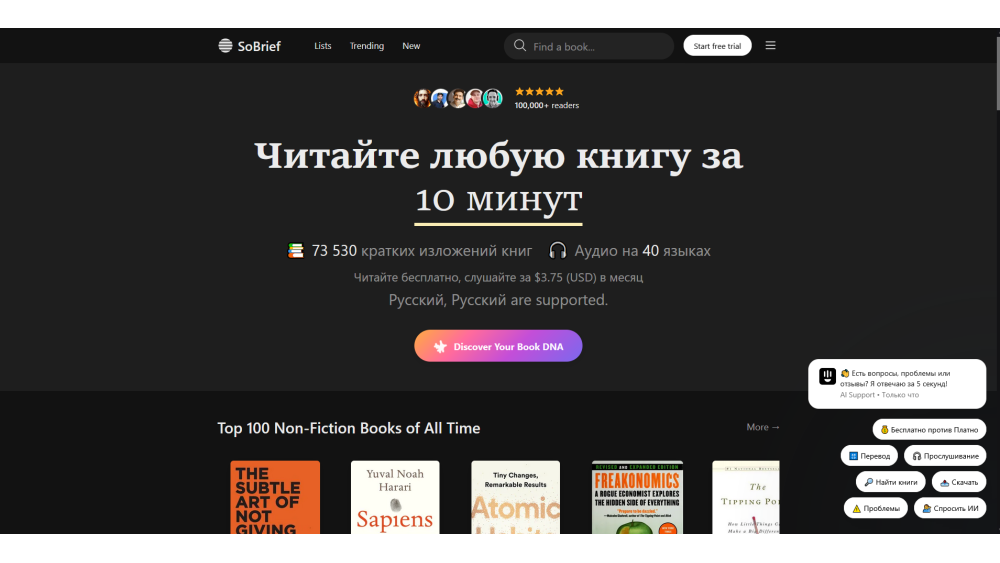Select the Freakonomics book cover

[x=637, y=497]
